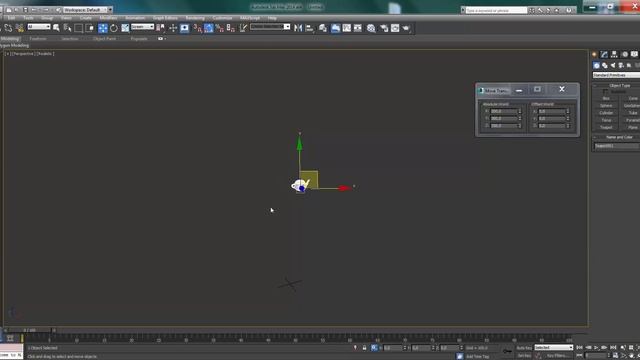Choose Select and Manipulate tool
This screenshot has width=640, height=360.
click(173, 28)
